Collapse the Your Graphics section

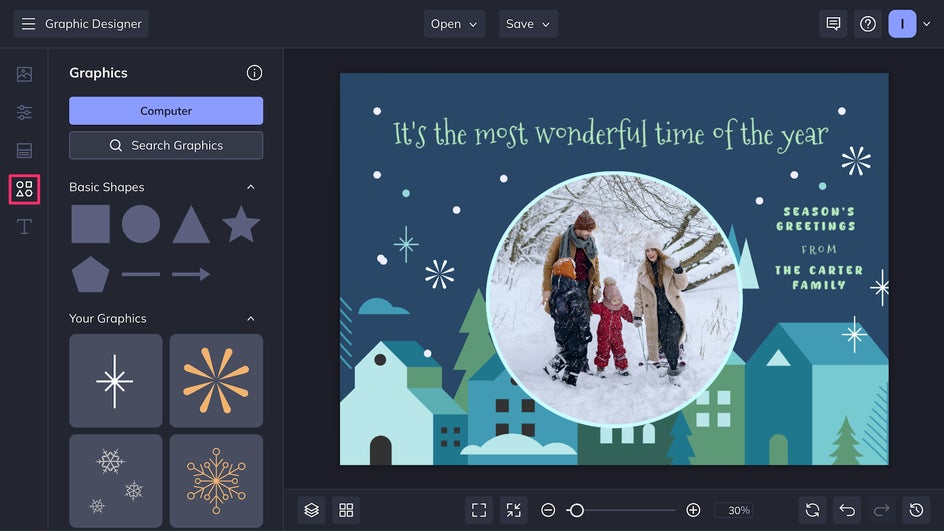pyautogui.click(x=250, y=318)
